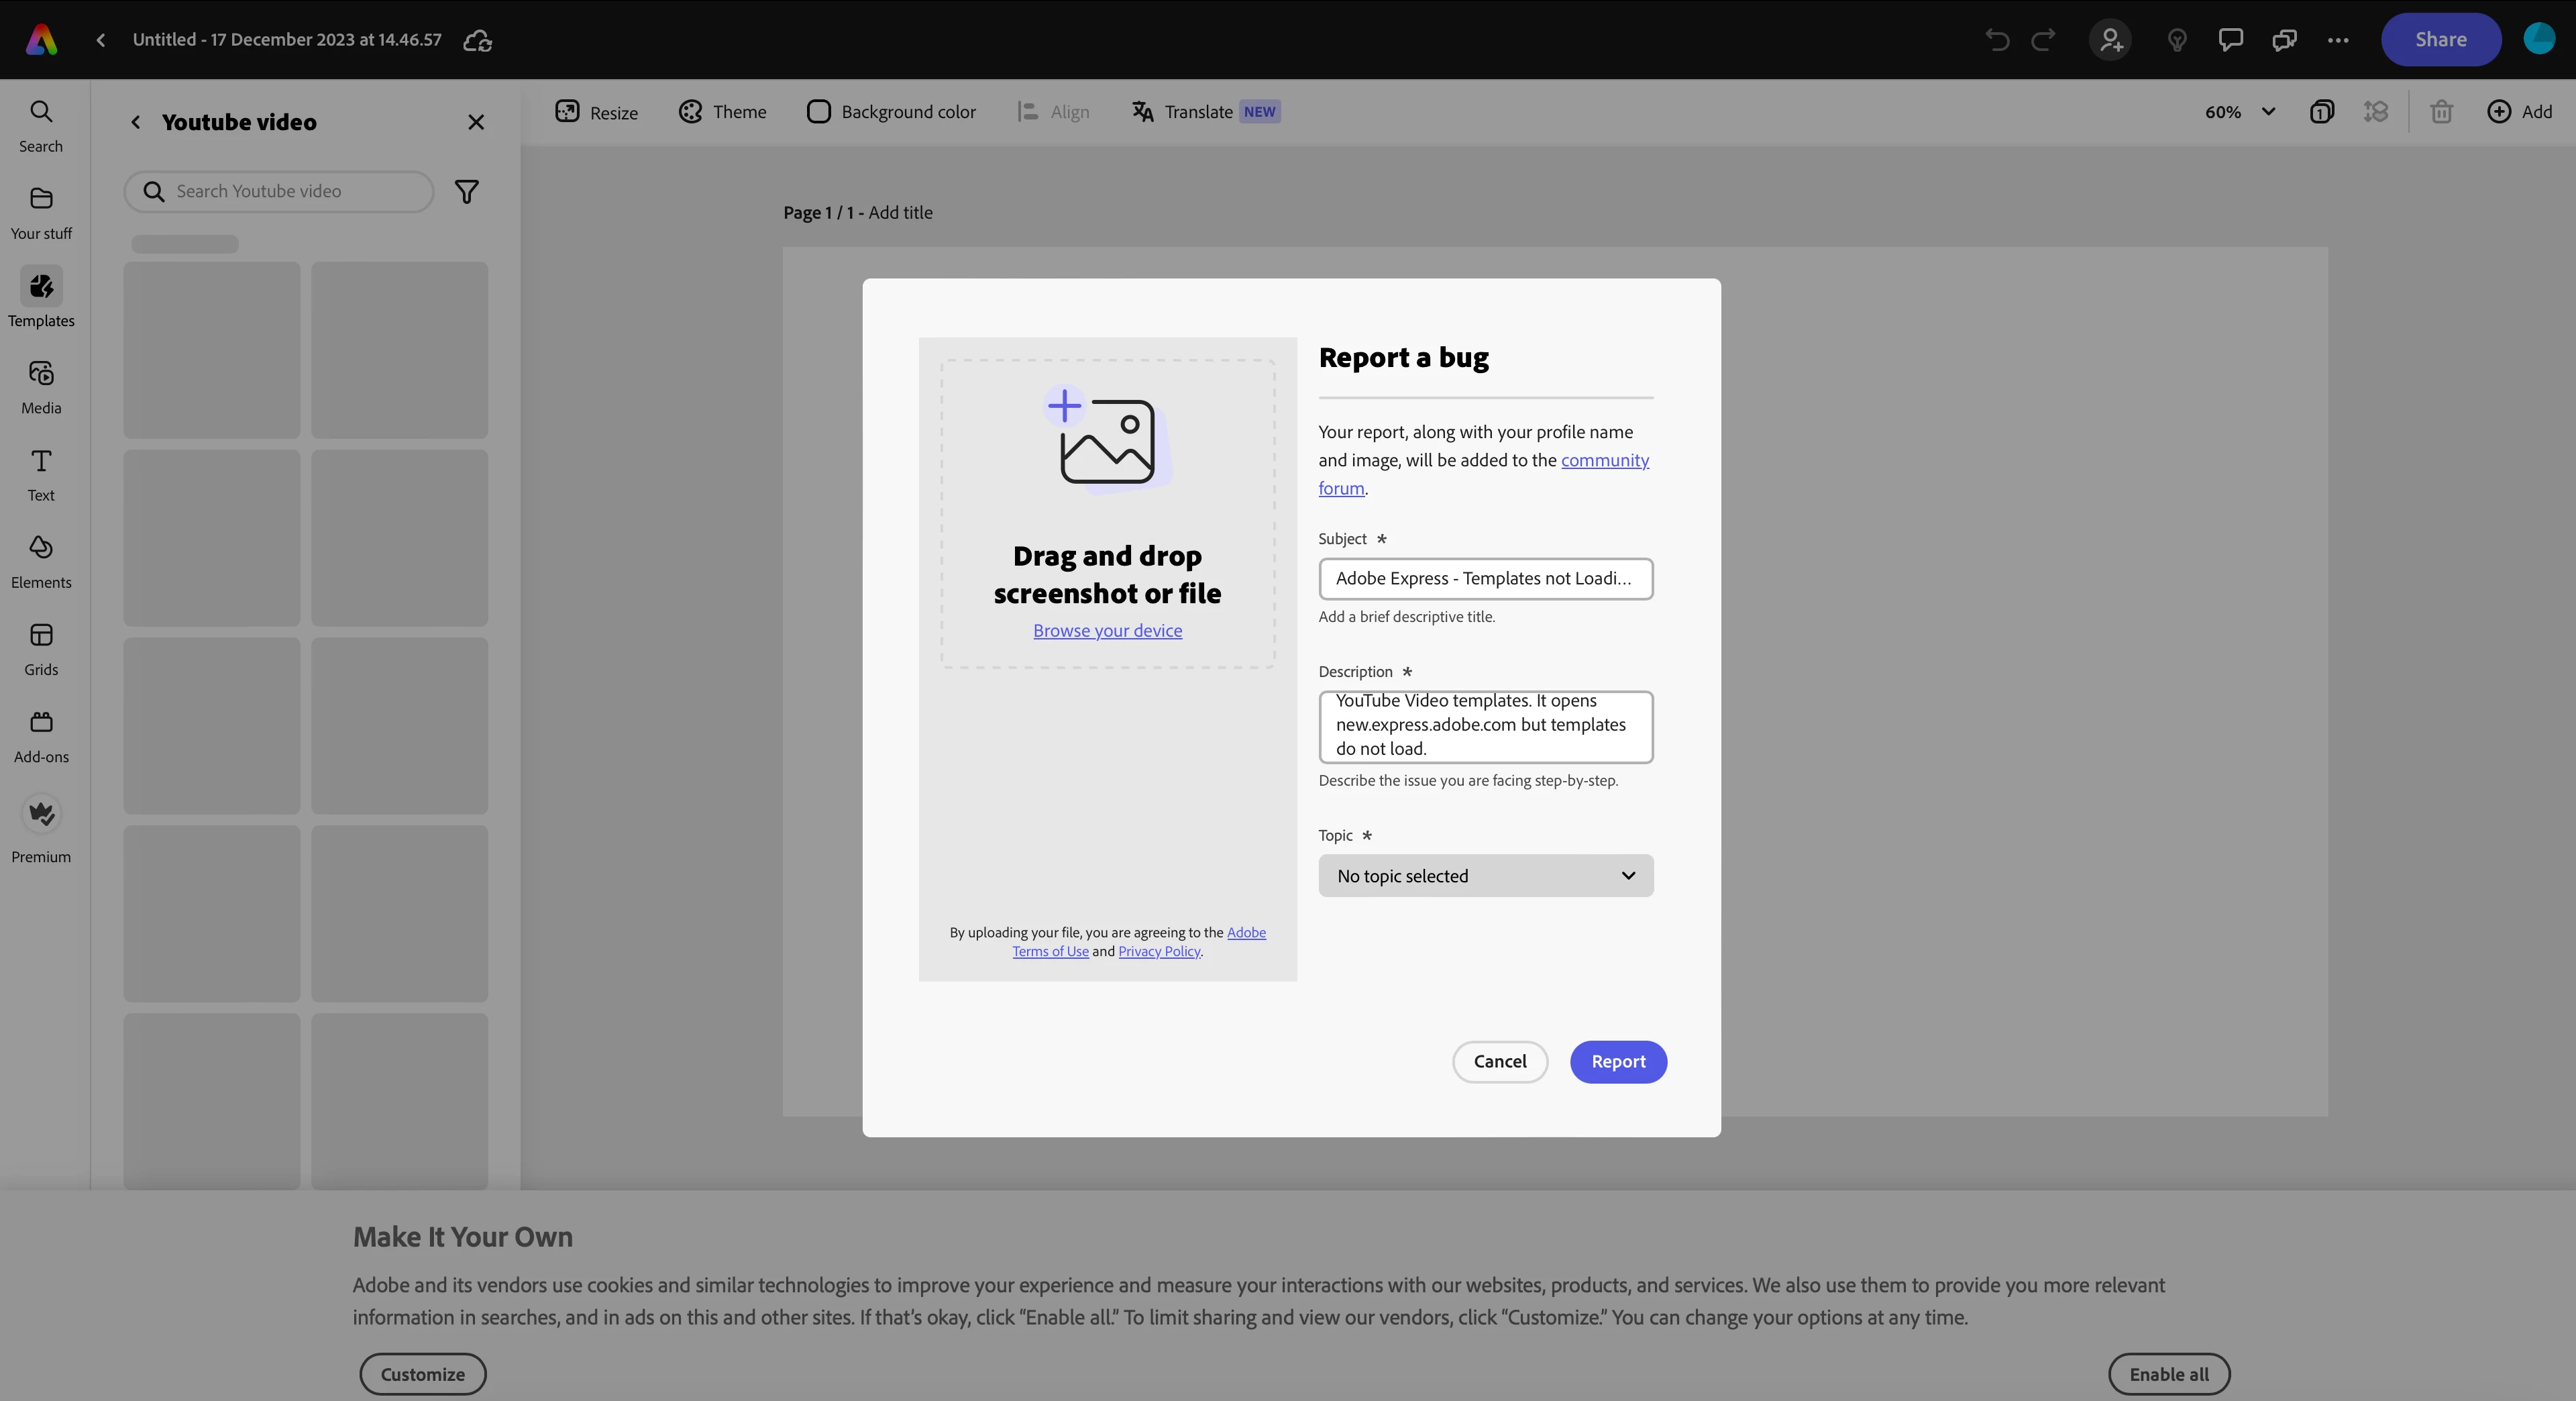
Task: Open the template filter funnel
Action: pos(467,192)
